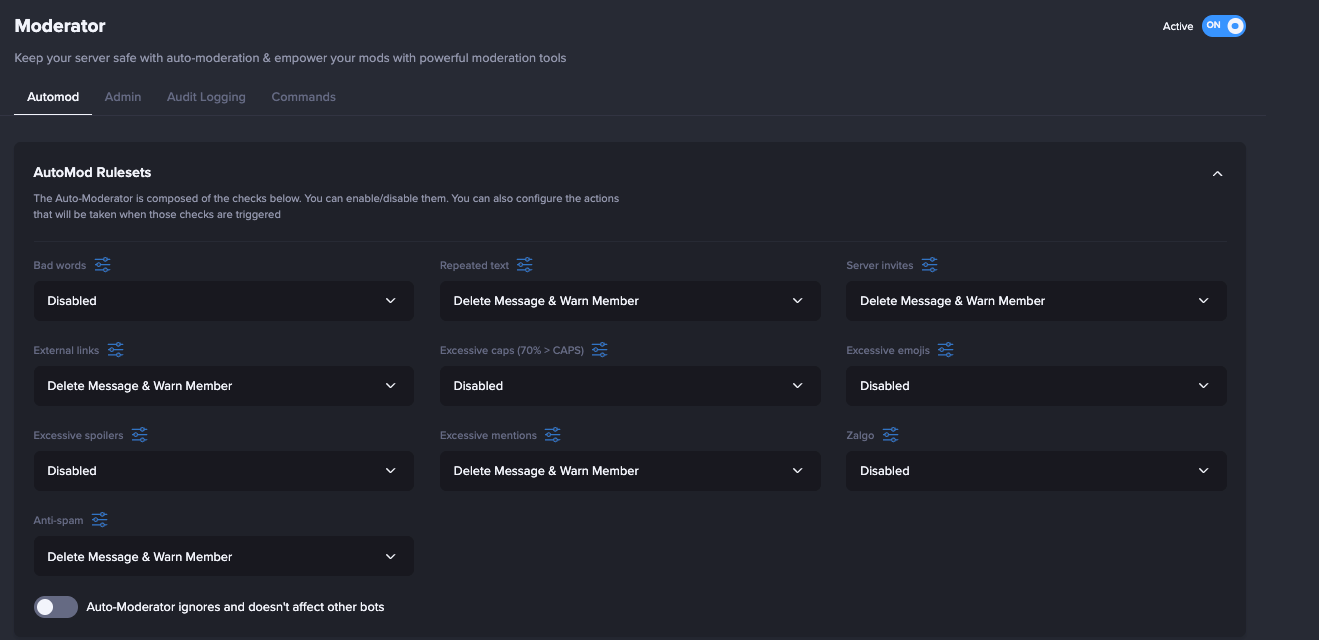Switch to the Audit Logging tab
Viewport: 1319px width, 640px height.
click(x=206, y=97)
